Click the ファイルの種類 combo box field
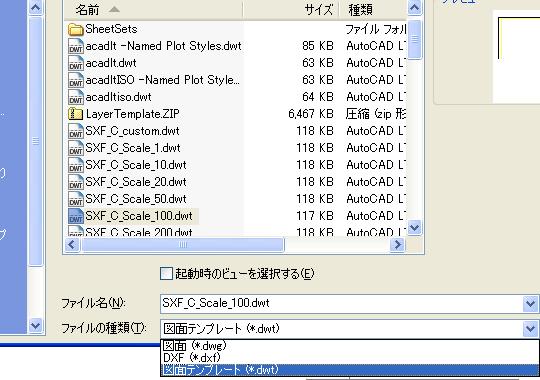The height and width of the screenshot is (380, 540). tap(341, 329)
